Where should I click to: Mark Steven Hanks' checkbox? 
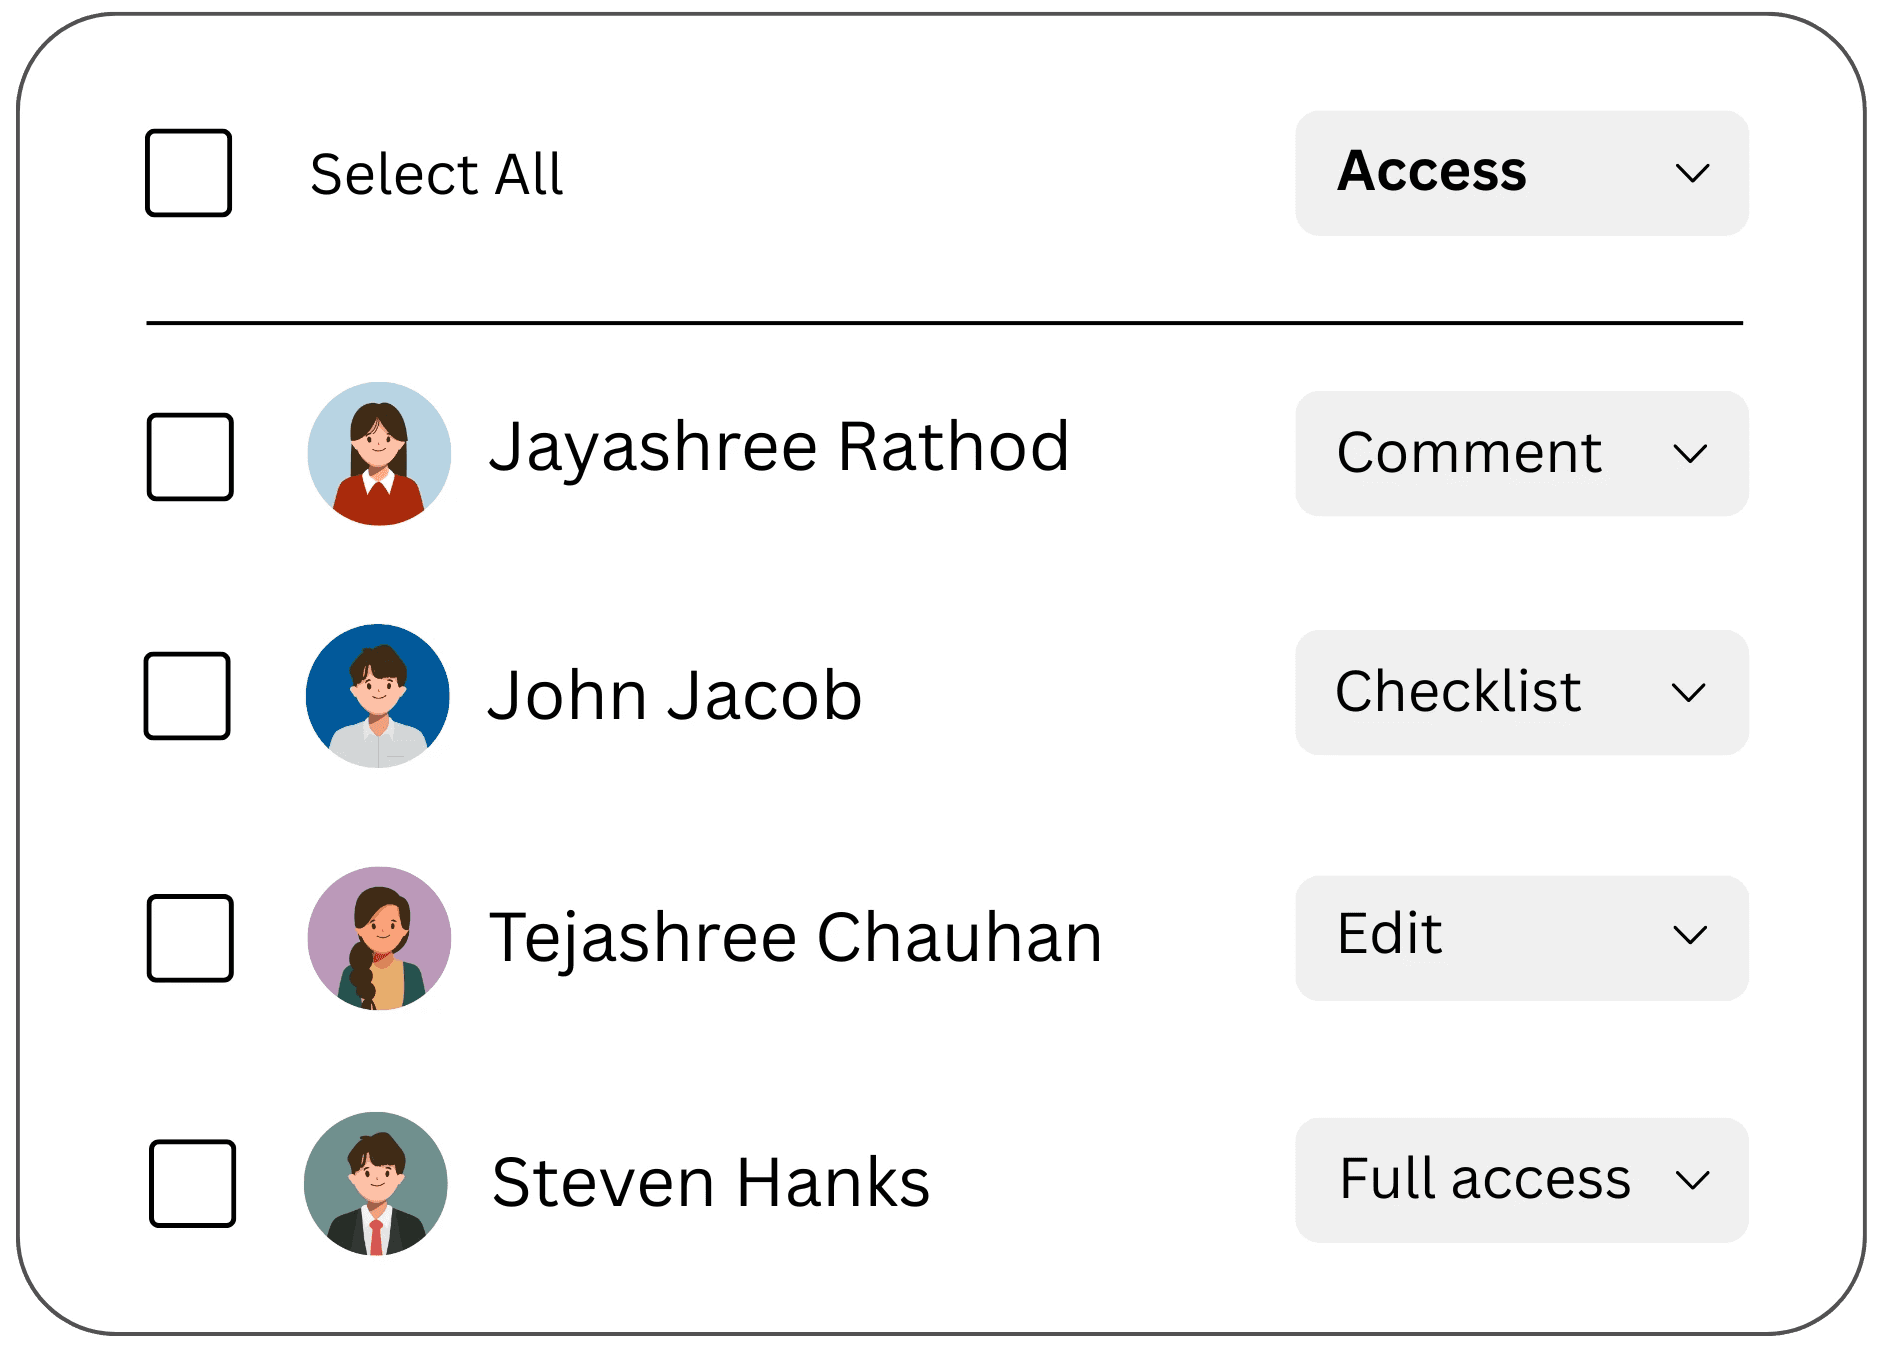click(x=192, y=1183)
